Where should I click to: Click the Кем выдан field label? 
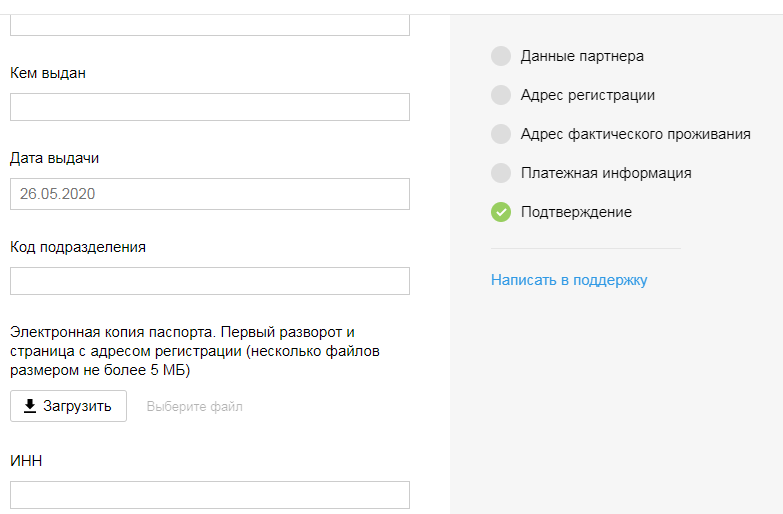point(48,73)
